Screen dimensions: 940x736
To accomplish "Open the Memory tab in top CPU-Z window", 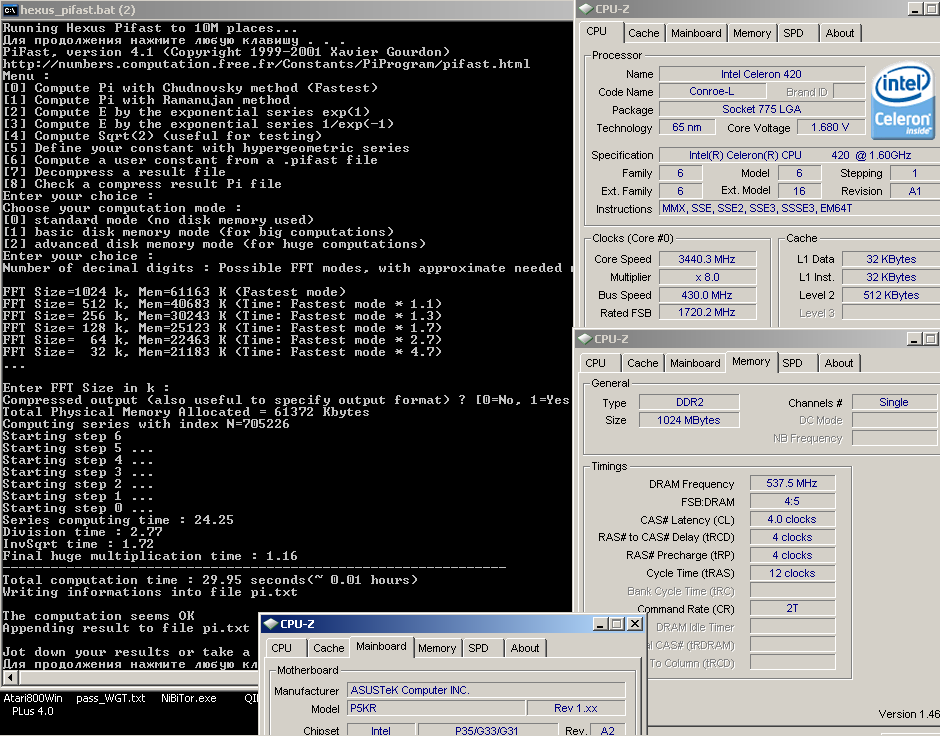I will point(752,34).
